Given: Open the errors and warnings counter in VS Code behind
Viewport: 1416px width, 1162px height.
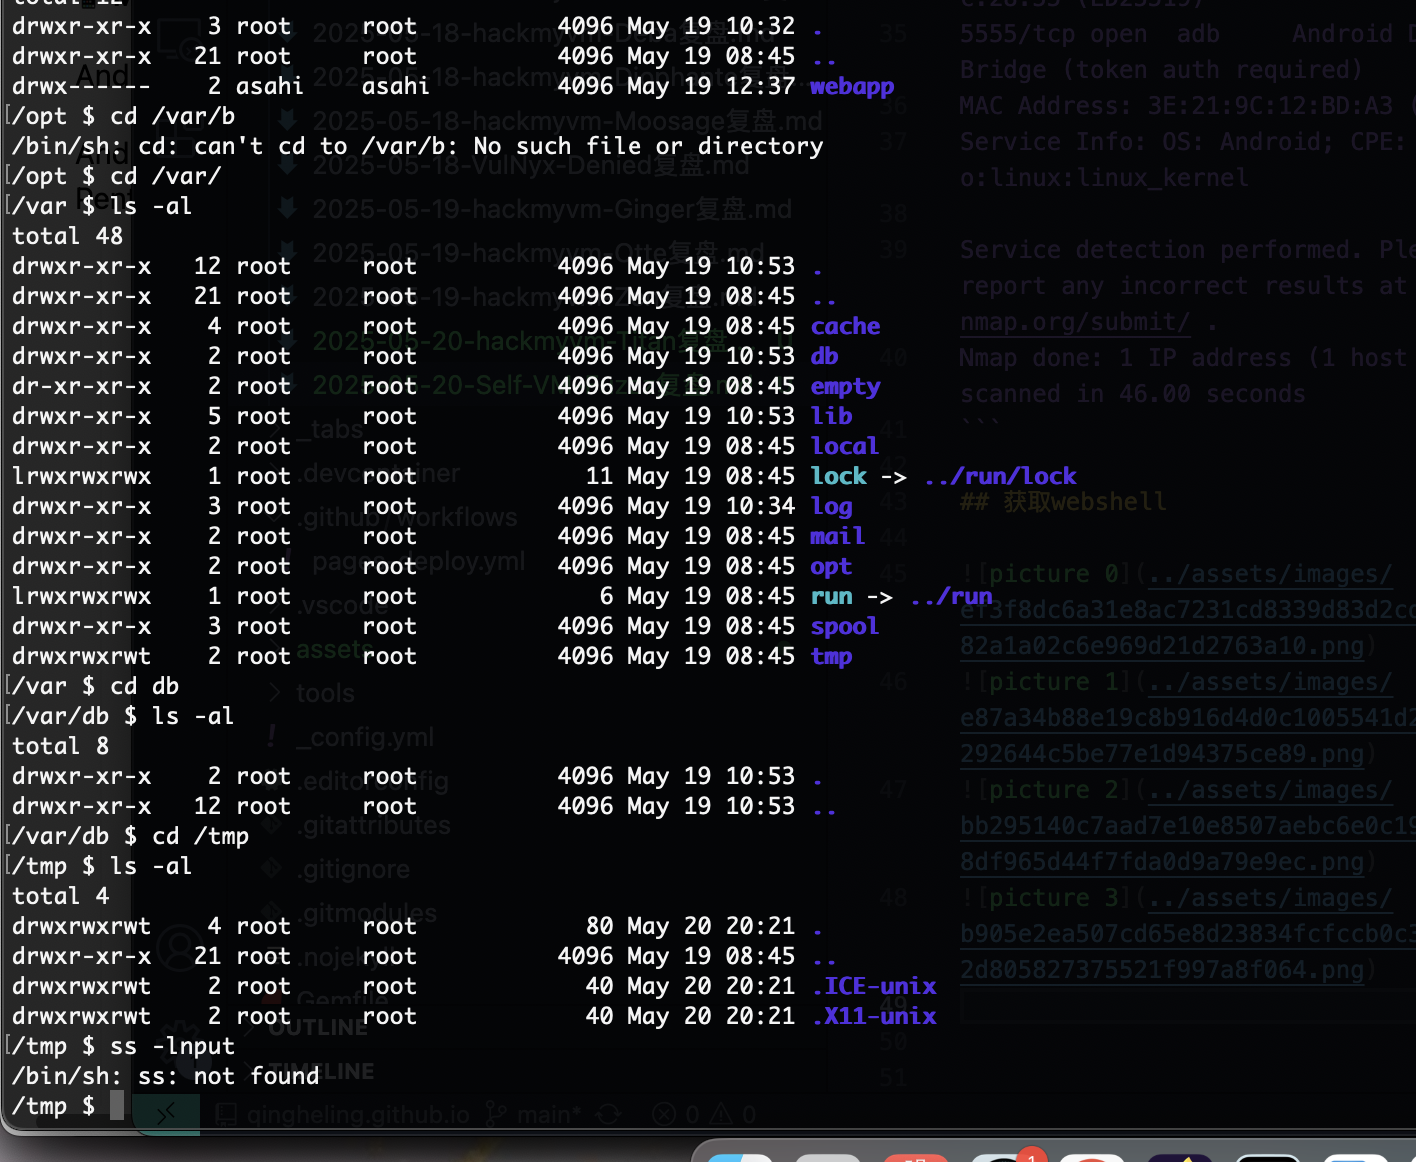Looking at the screenshot, I should 704,1114.
